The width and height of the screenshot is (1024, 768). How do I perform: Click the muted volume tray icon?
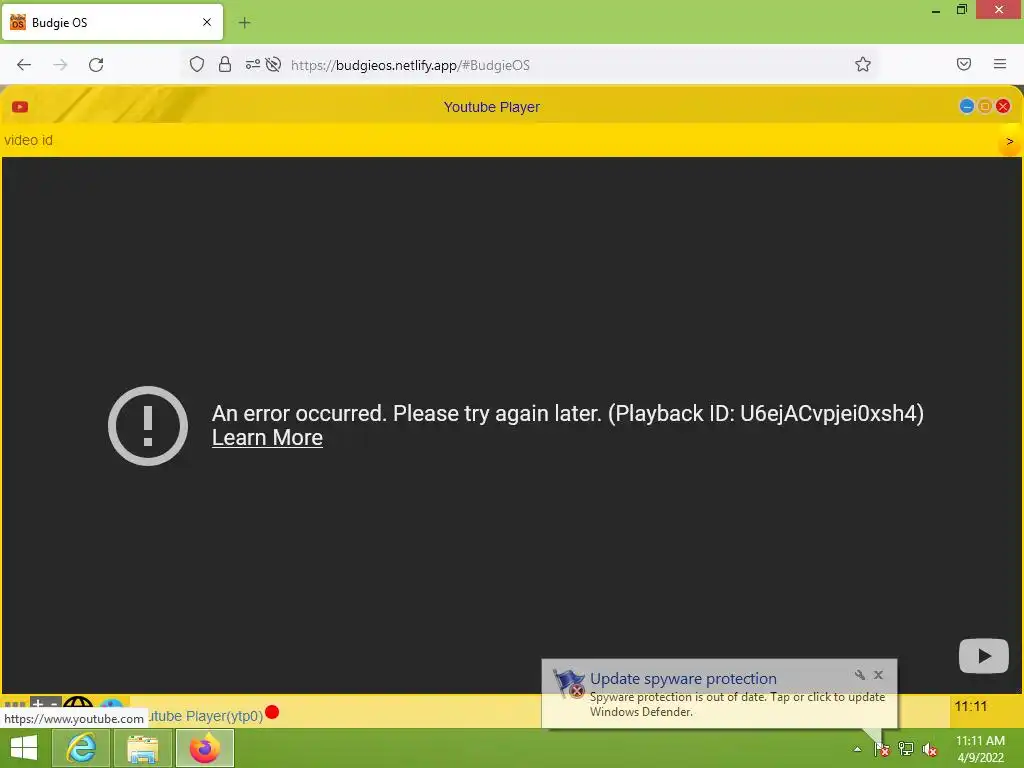click(x=930, y=749)
